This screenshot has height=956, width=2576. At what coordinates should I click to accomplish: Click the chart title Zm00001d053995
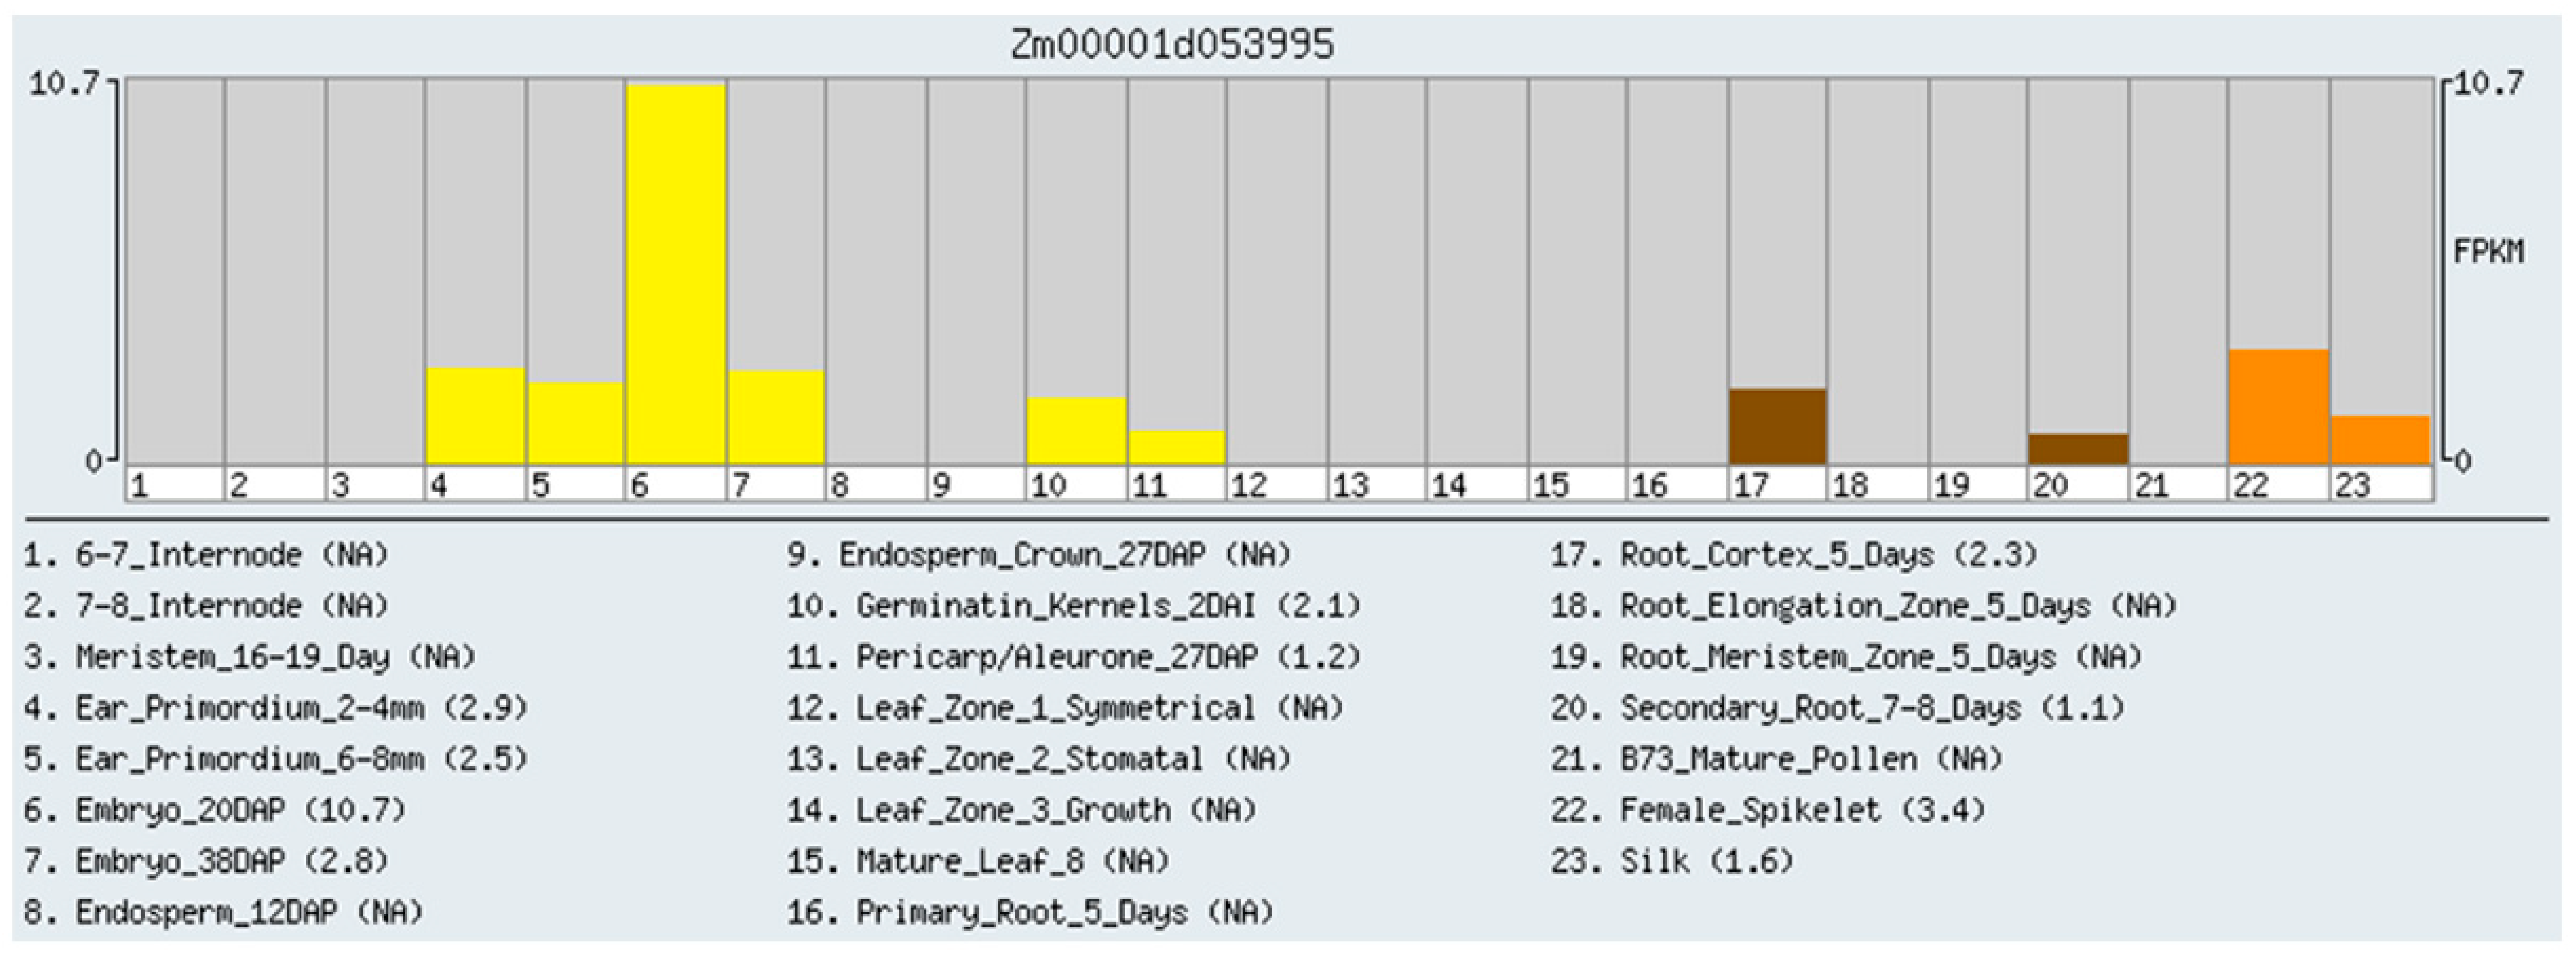click(1172, 45)
